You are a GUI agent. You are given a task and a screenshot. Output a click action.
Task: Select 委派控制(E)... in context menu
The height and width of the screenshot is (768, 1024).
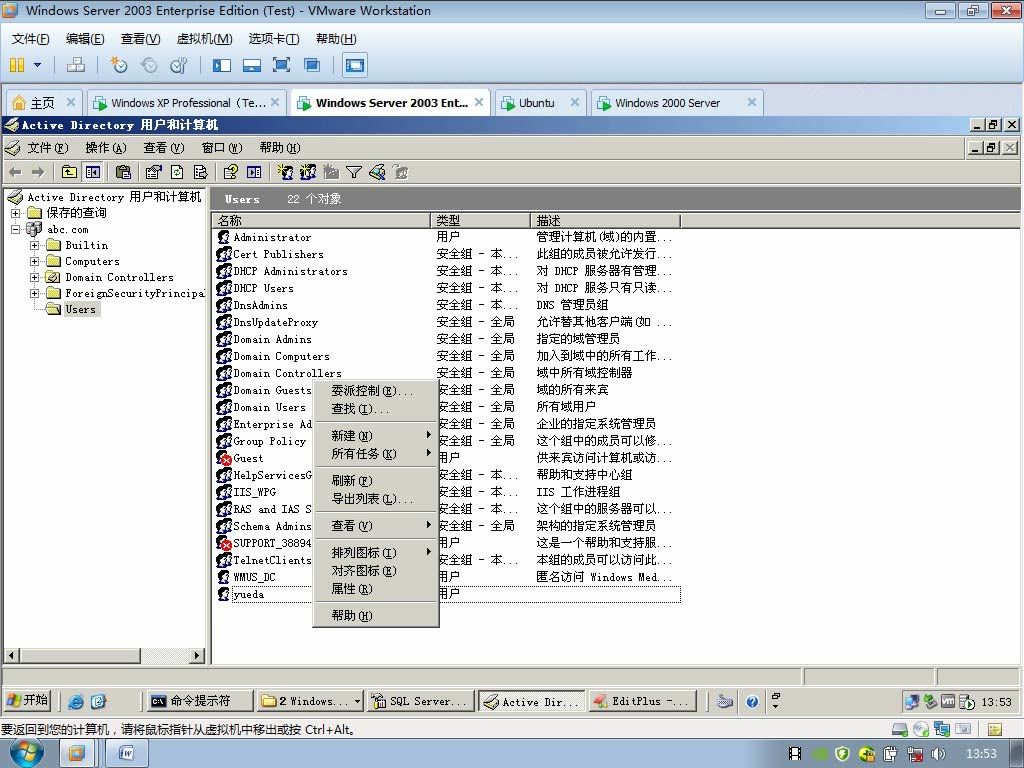tap(376, 391)
